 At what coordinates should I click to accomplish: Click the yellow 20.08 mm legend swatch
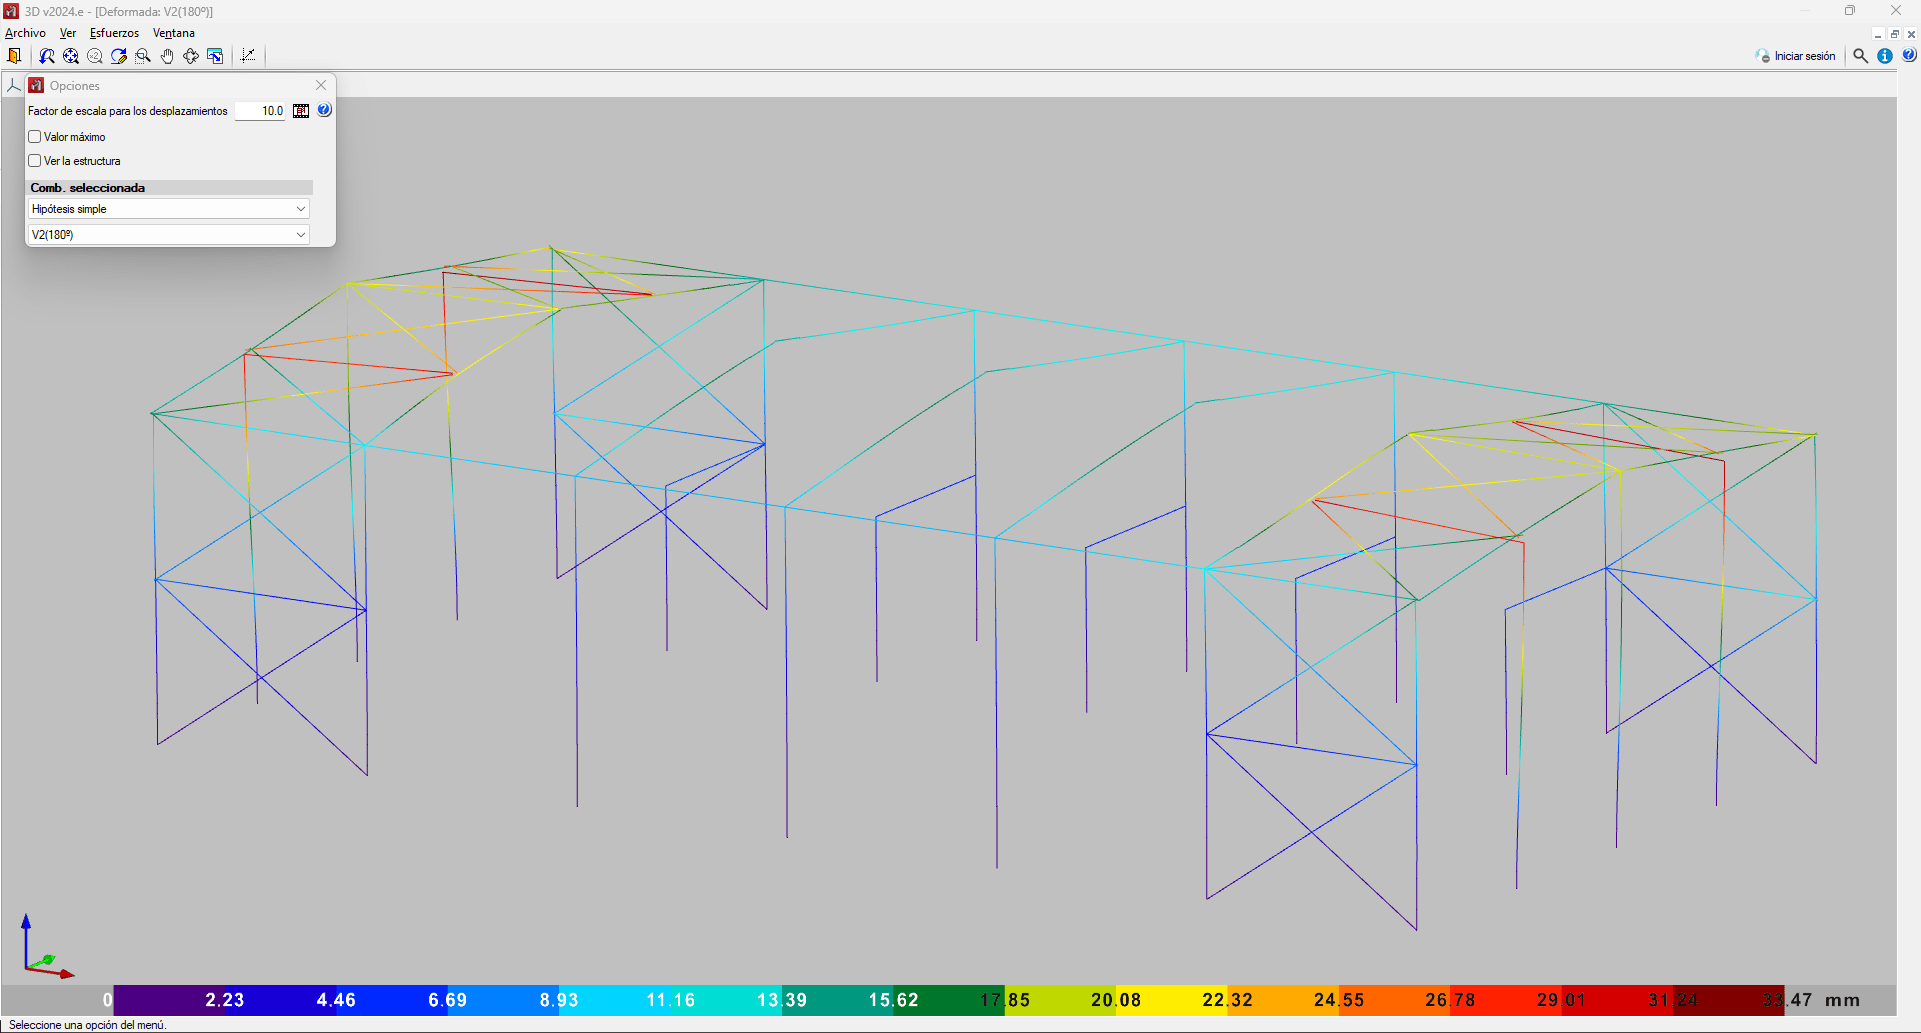(1172, 1000)
